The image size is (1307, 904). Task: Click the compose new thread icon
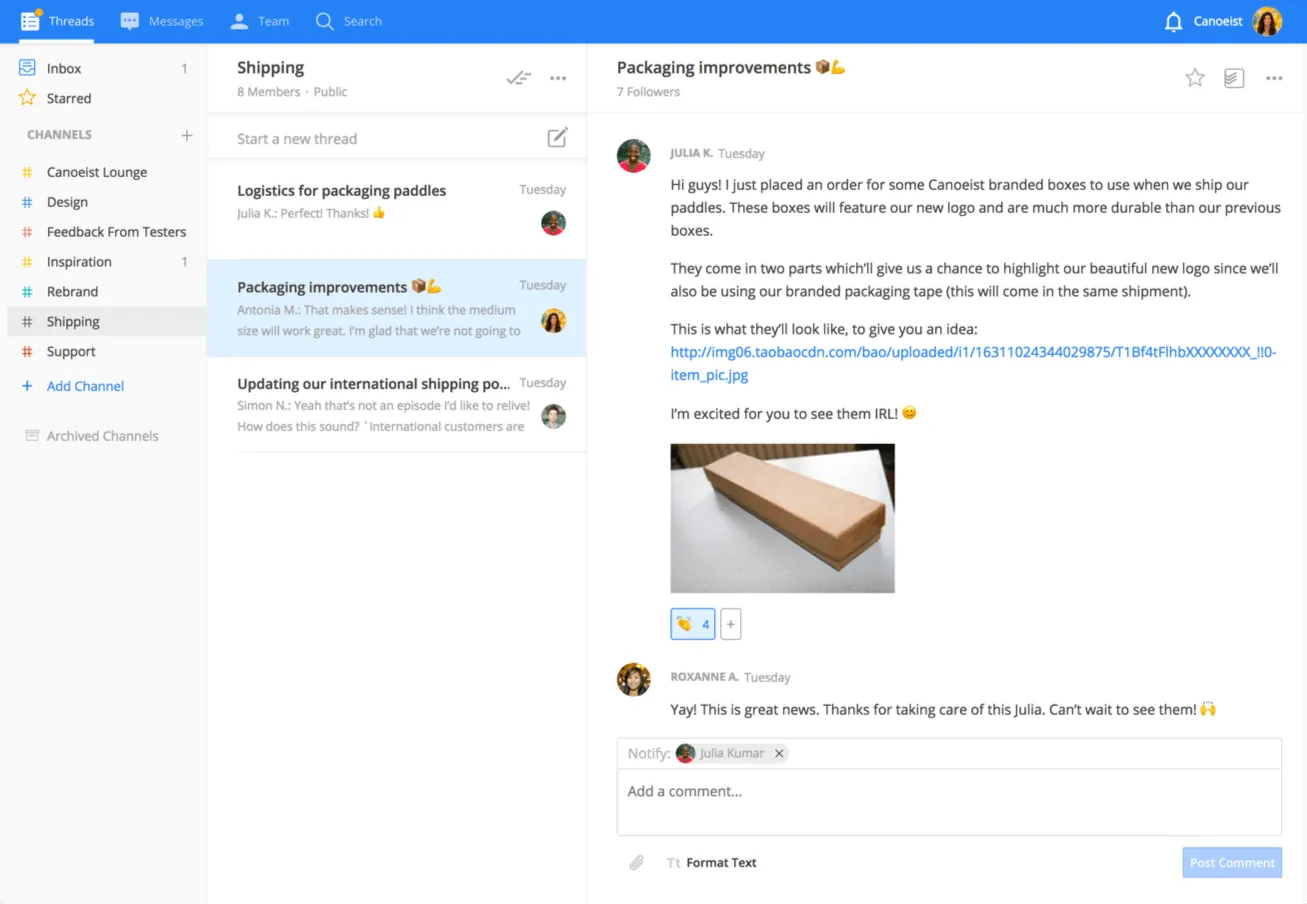[557, 138]
